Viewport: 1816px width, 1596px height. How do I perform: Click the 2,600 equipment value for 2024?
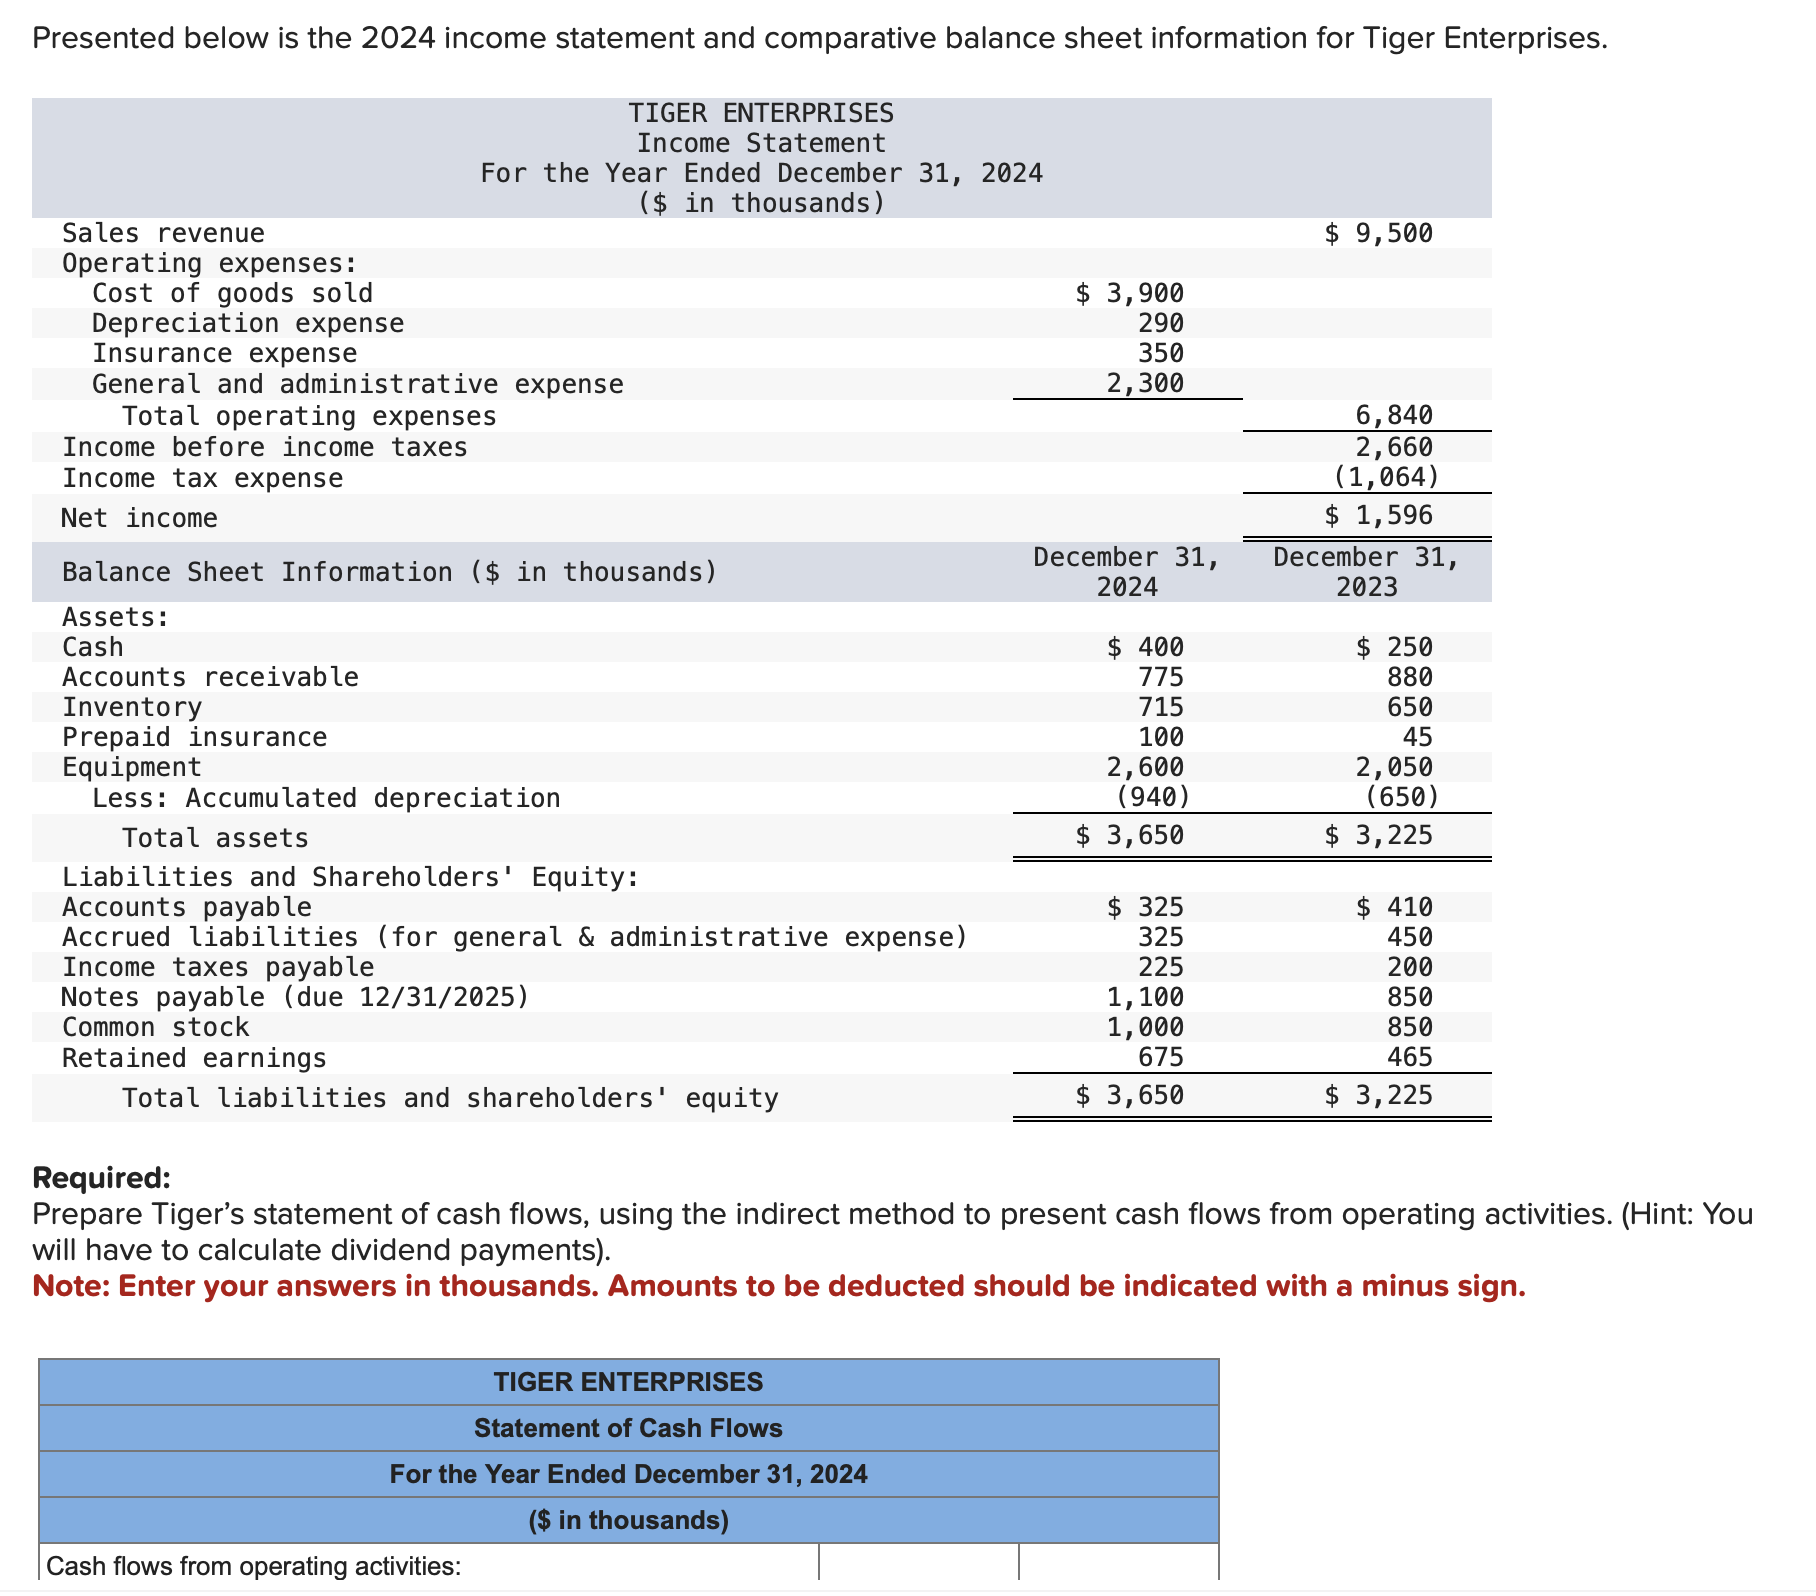click(x=1145, y=767)
